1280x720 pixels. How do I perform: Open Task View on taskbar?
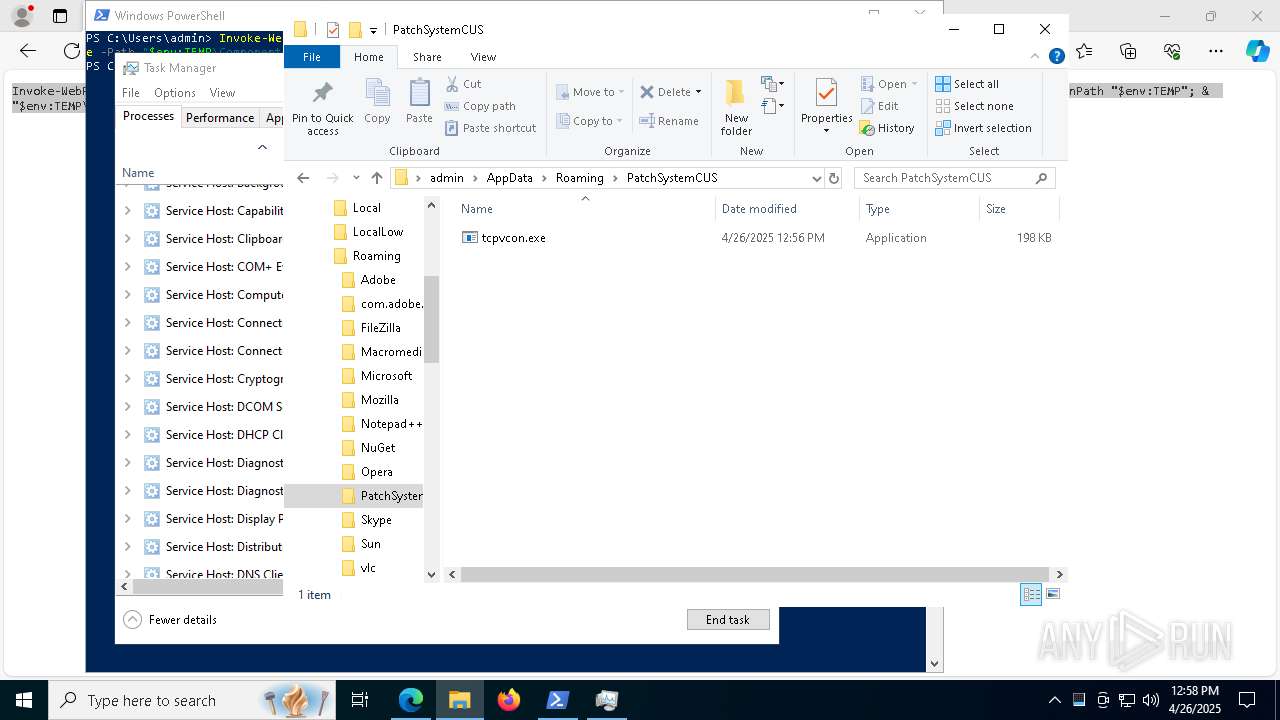360,700
